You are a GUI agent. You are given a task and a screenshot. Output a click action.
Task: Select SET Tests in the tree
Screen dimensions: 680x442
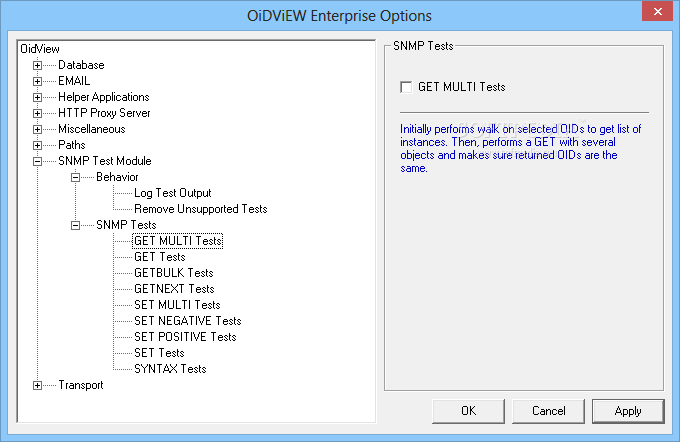pos(159,354)
